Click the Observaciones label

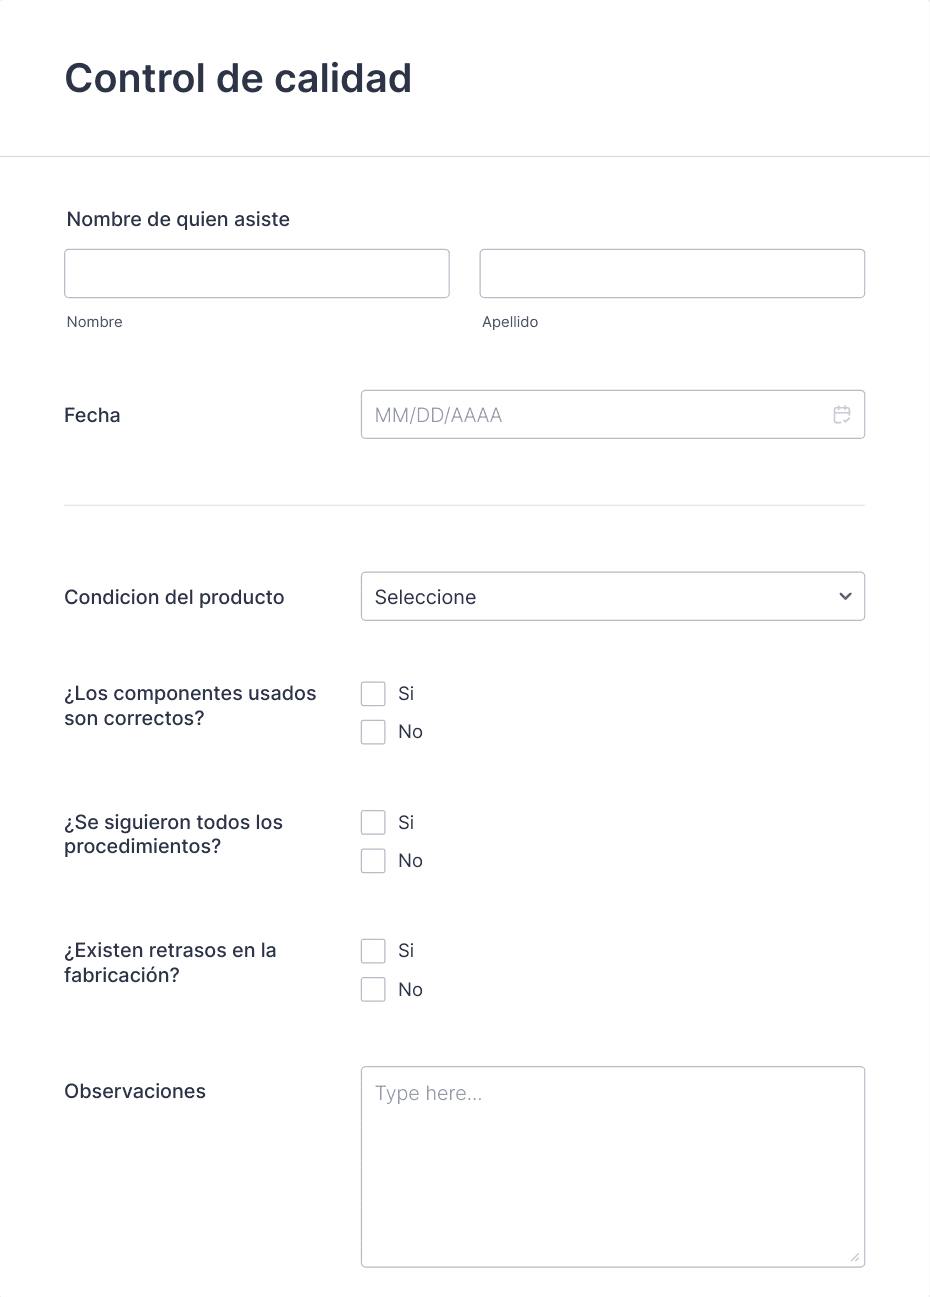pyautogui.click(x=135, y=1091)
